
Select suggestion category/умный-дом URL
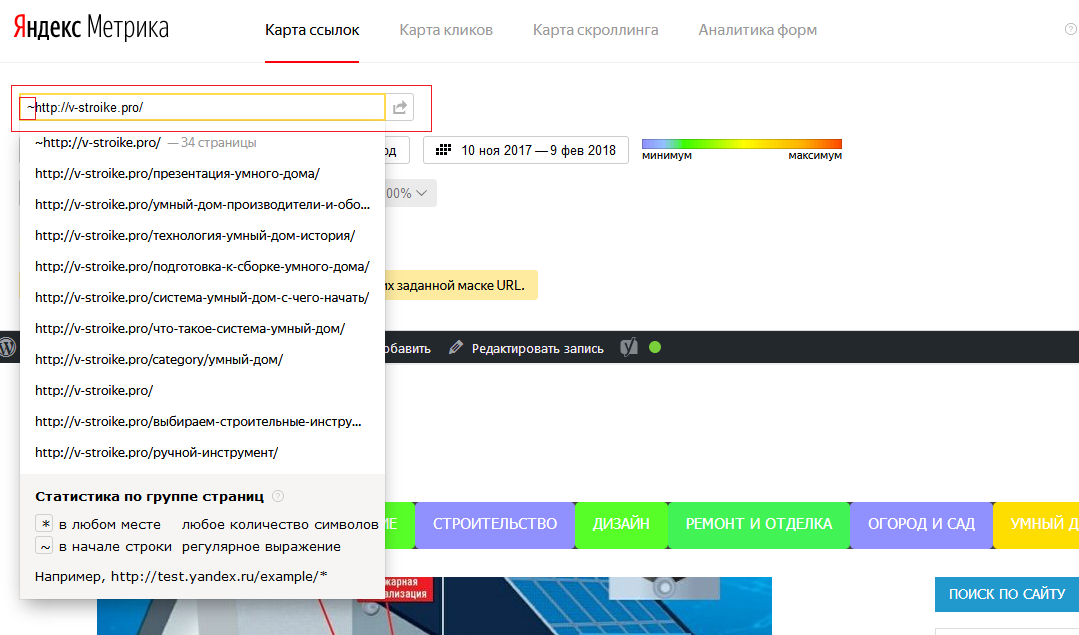202,359
